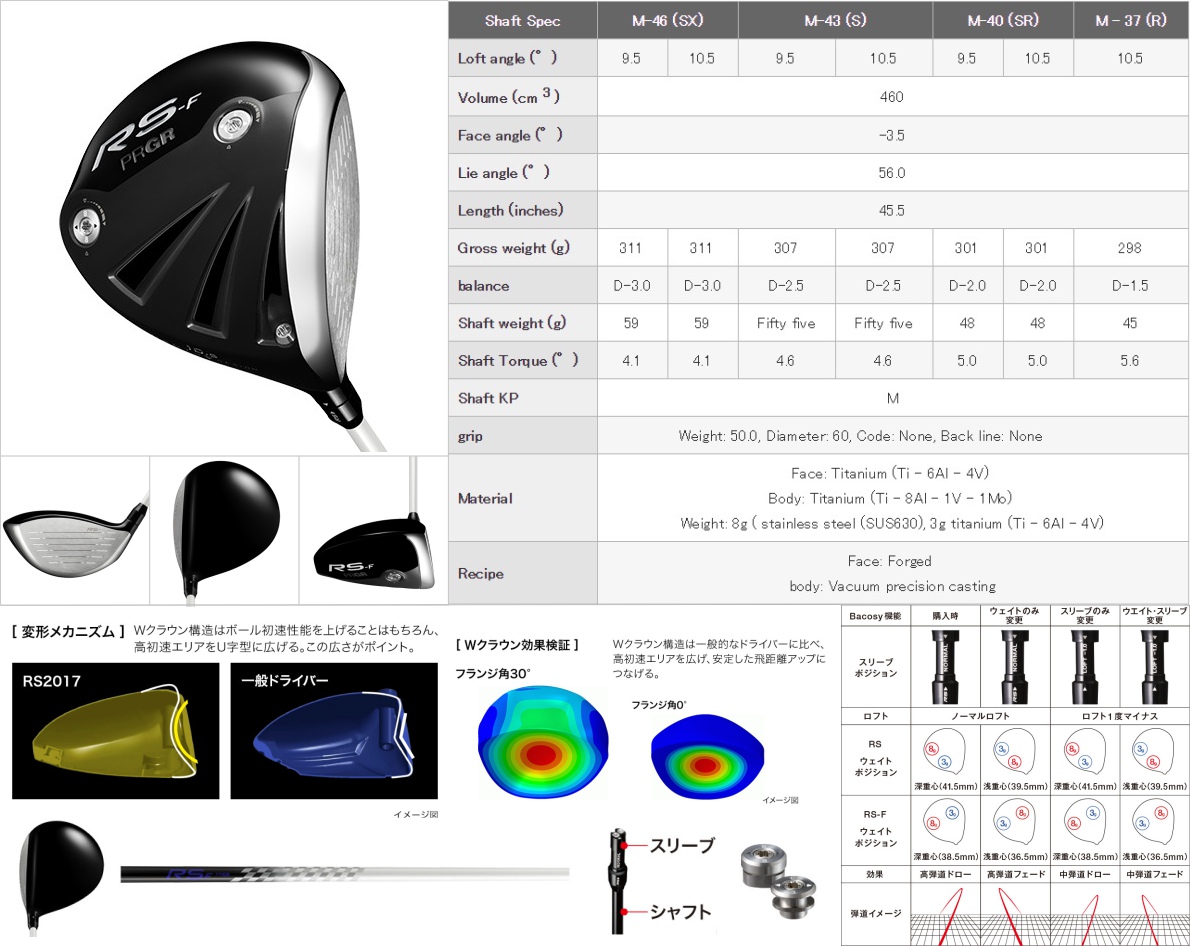This screenshot has height=946, width=1190.
Task: Open the blue 一般ドライバー diagram
Action: coord(334,730)
